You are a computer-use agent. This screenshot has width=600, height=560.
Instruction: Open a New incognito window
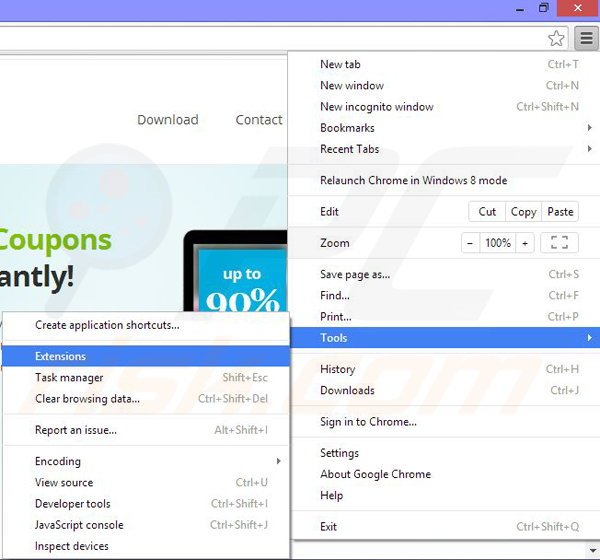(x=445, y=106)
